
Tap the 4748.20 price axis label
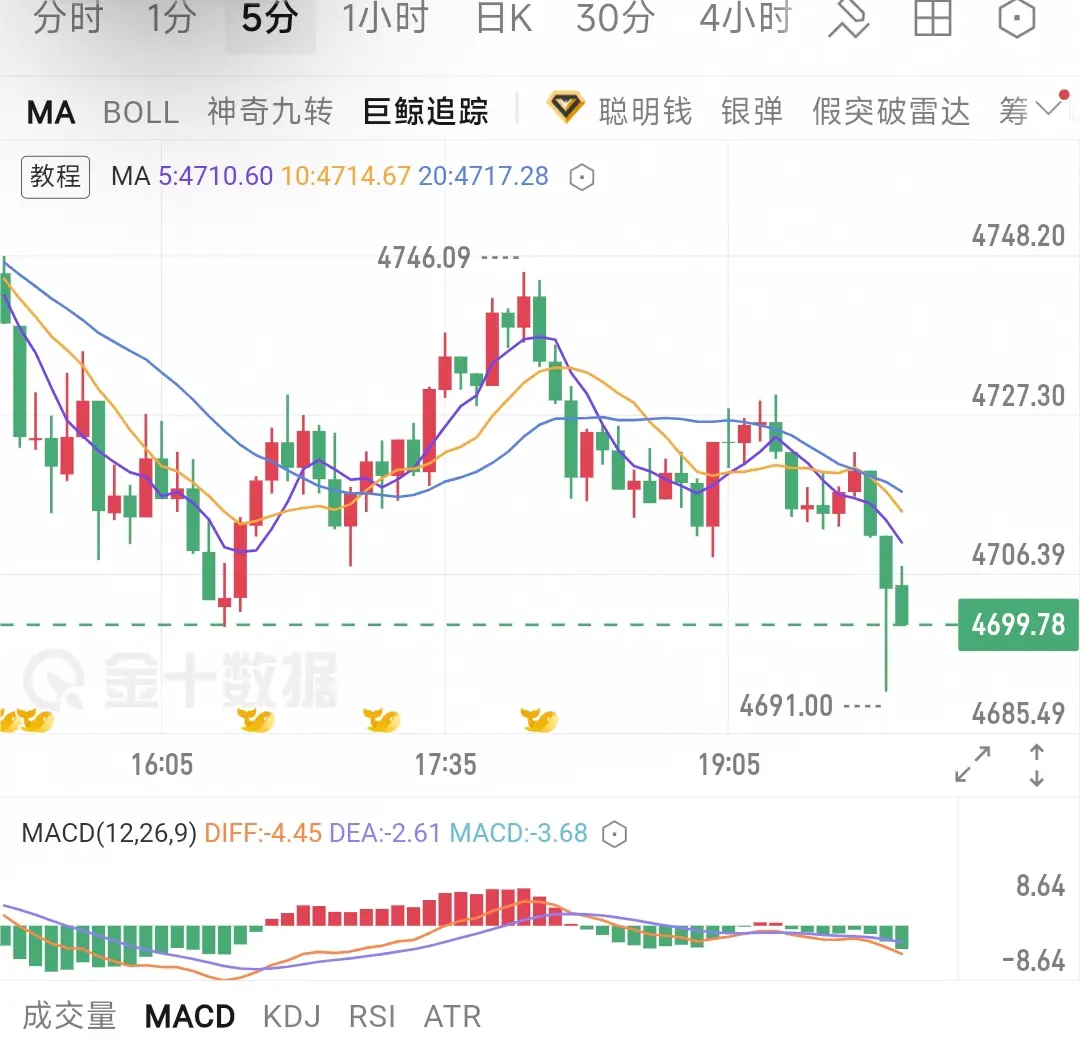tap(1018, 236)
